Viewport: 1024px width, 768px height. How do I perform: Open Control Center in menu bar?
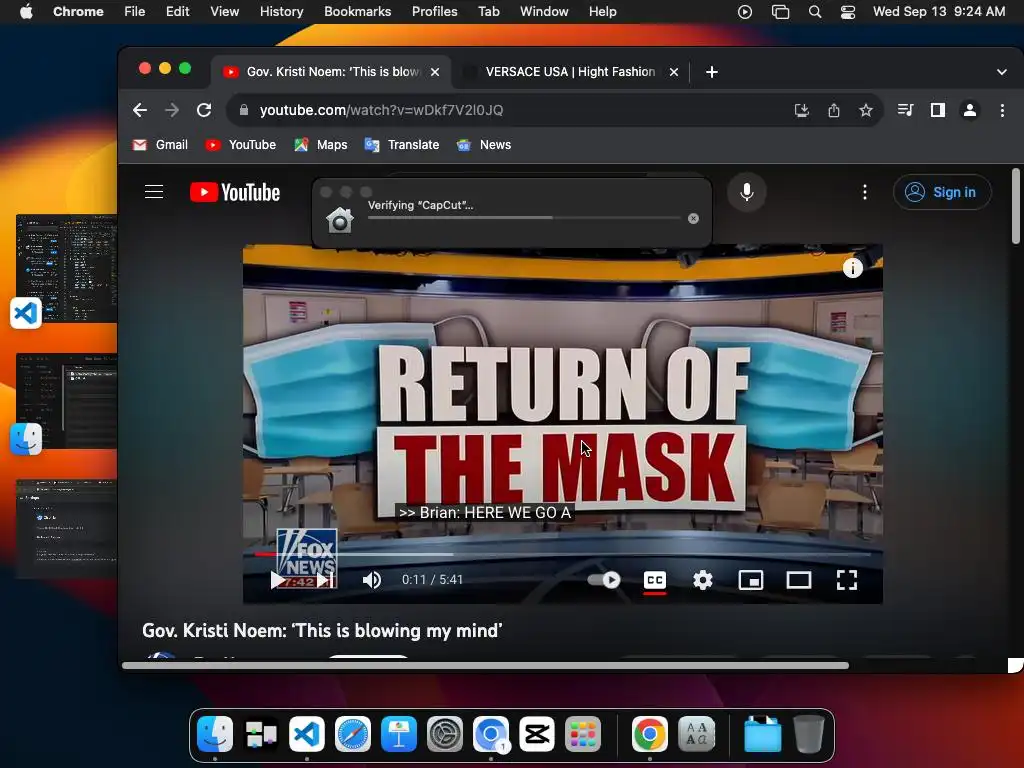click(x=848, y=12)
